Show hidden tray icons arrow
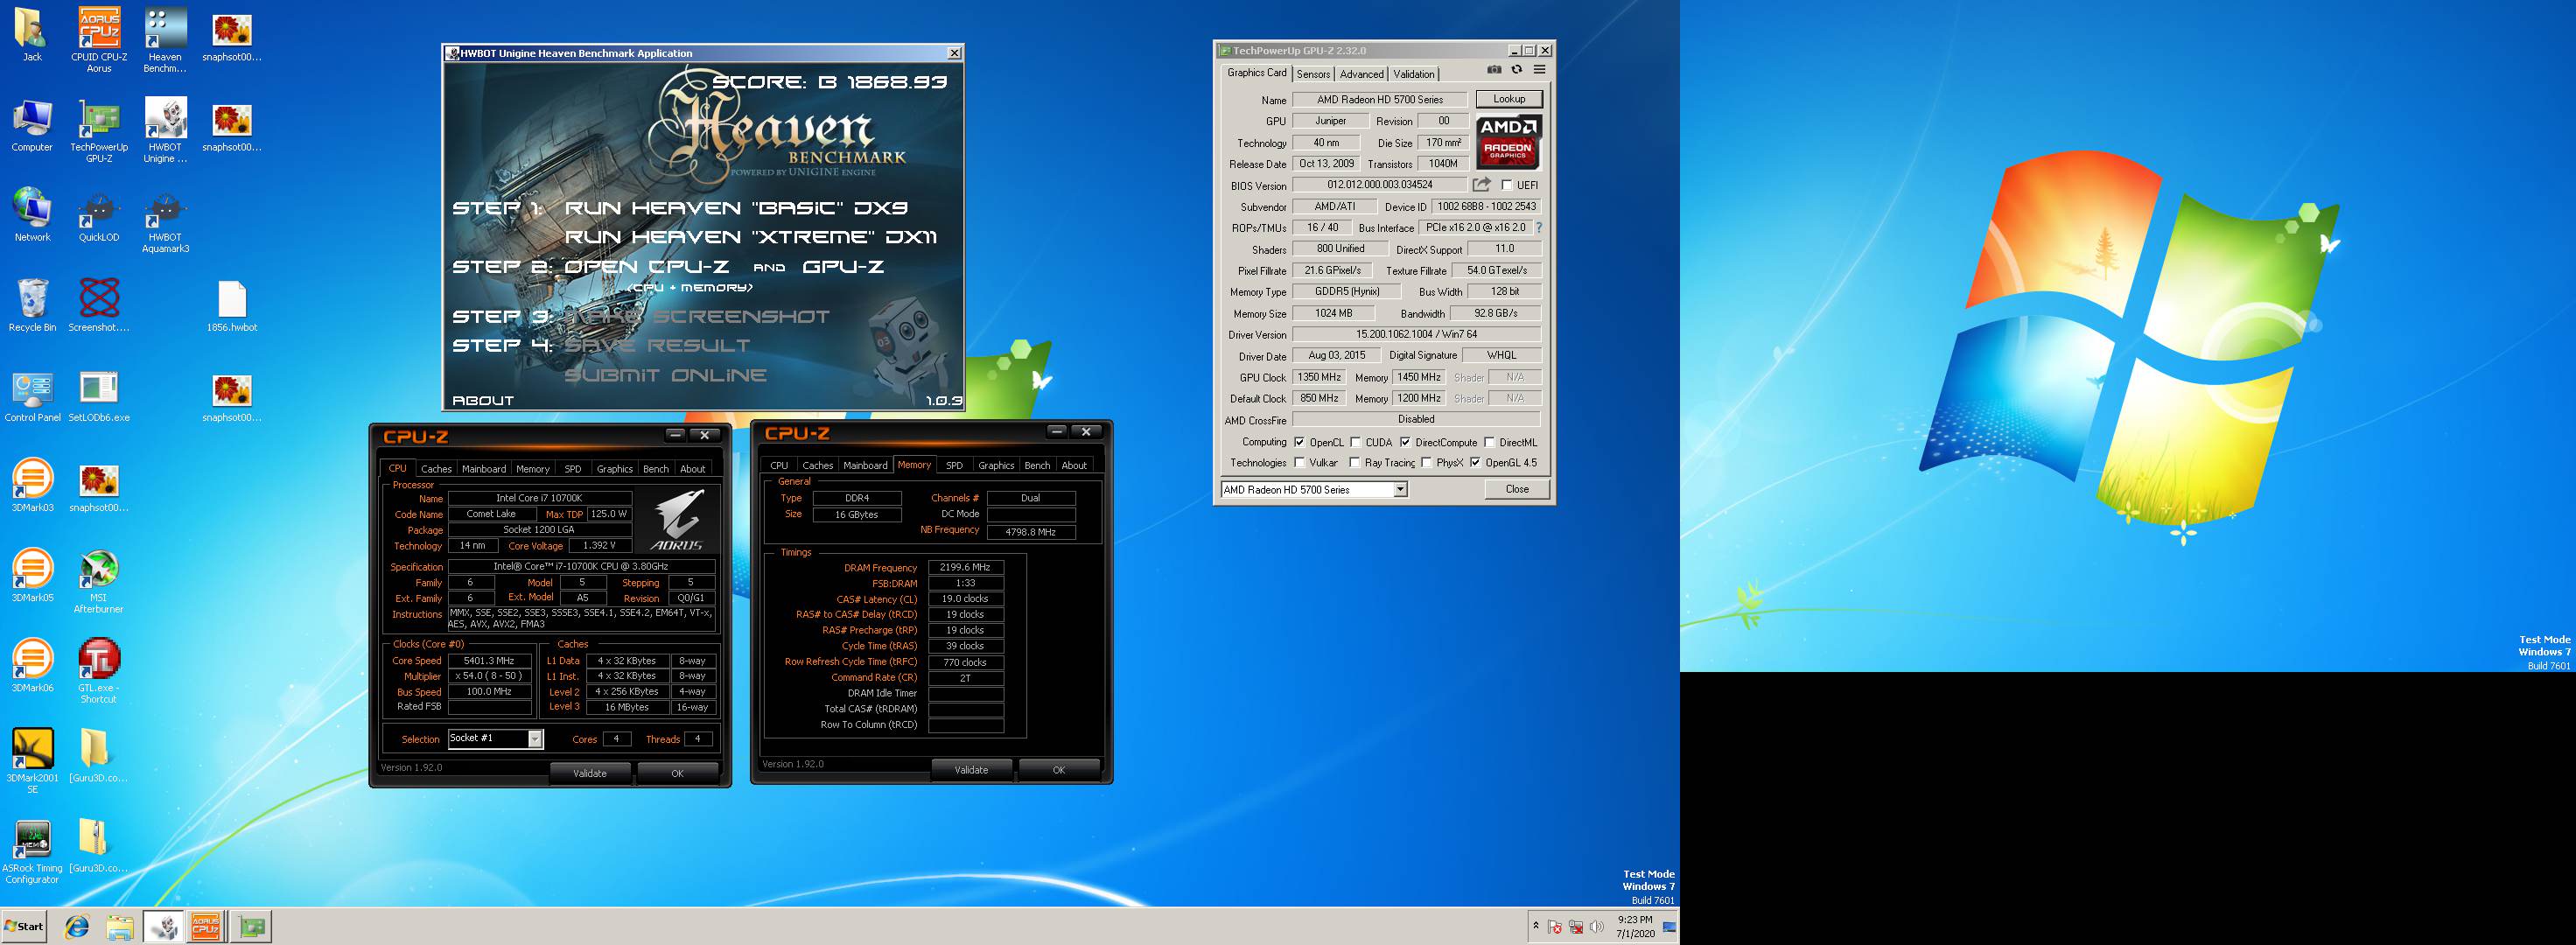The height and width of the screenshot is (945, 2576). coord(1536,927)
